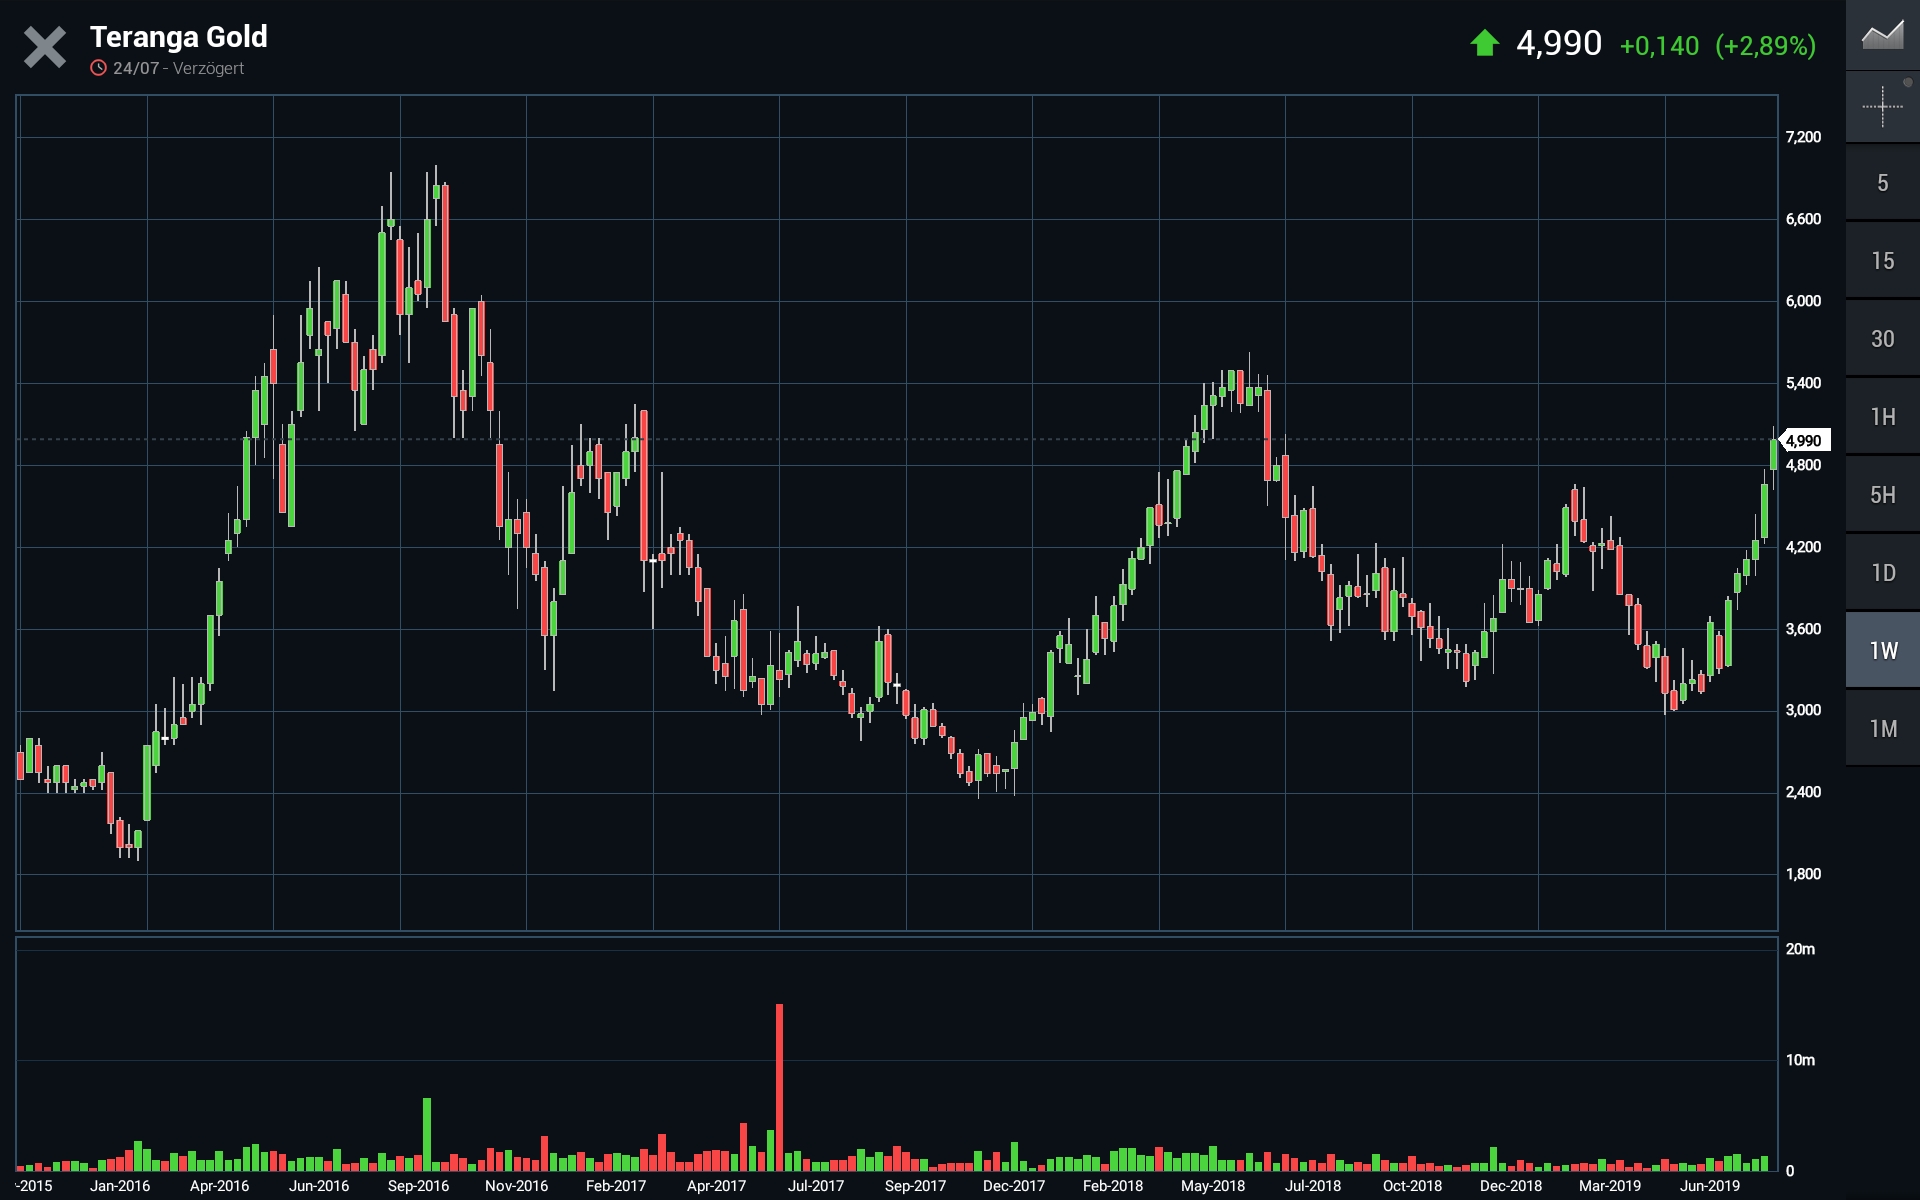Close the Teranga Gold chart view

click(x=45, y=47)
